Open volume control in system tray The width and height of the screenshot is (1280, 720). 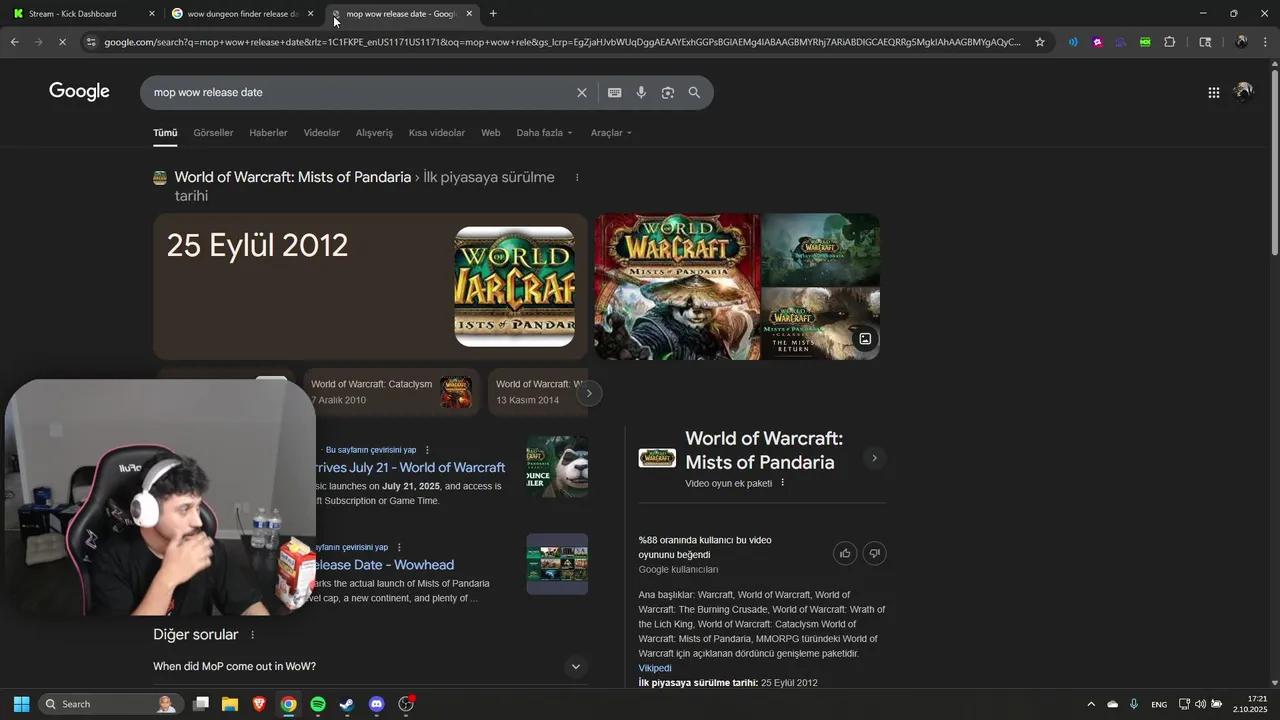1200,704
